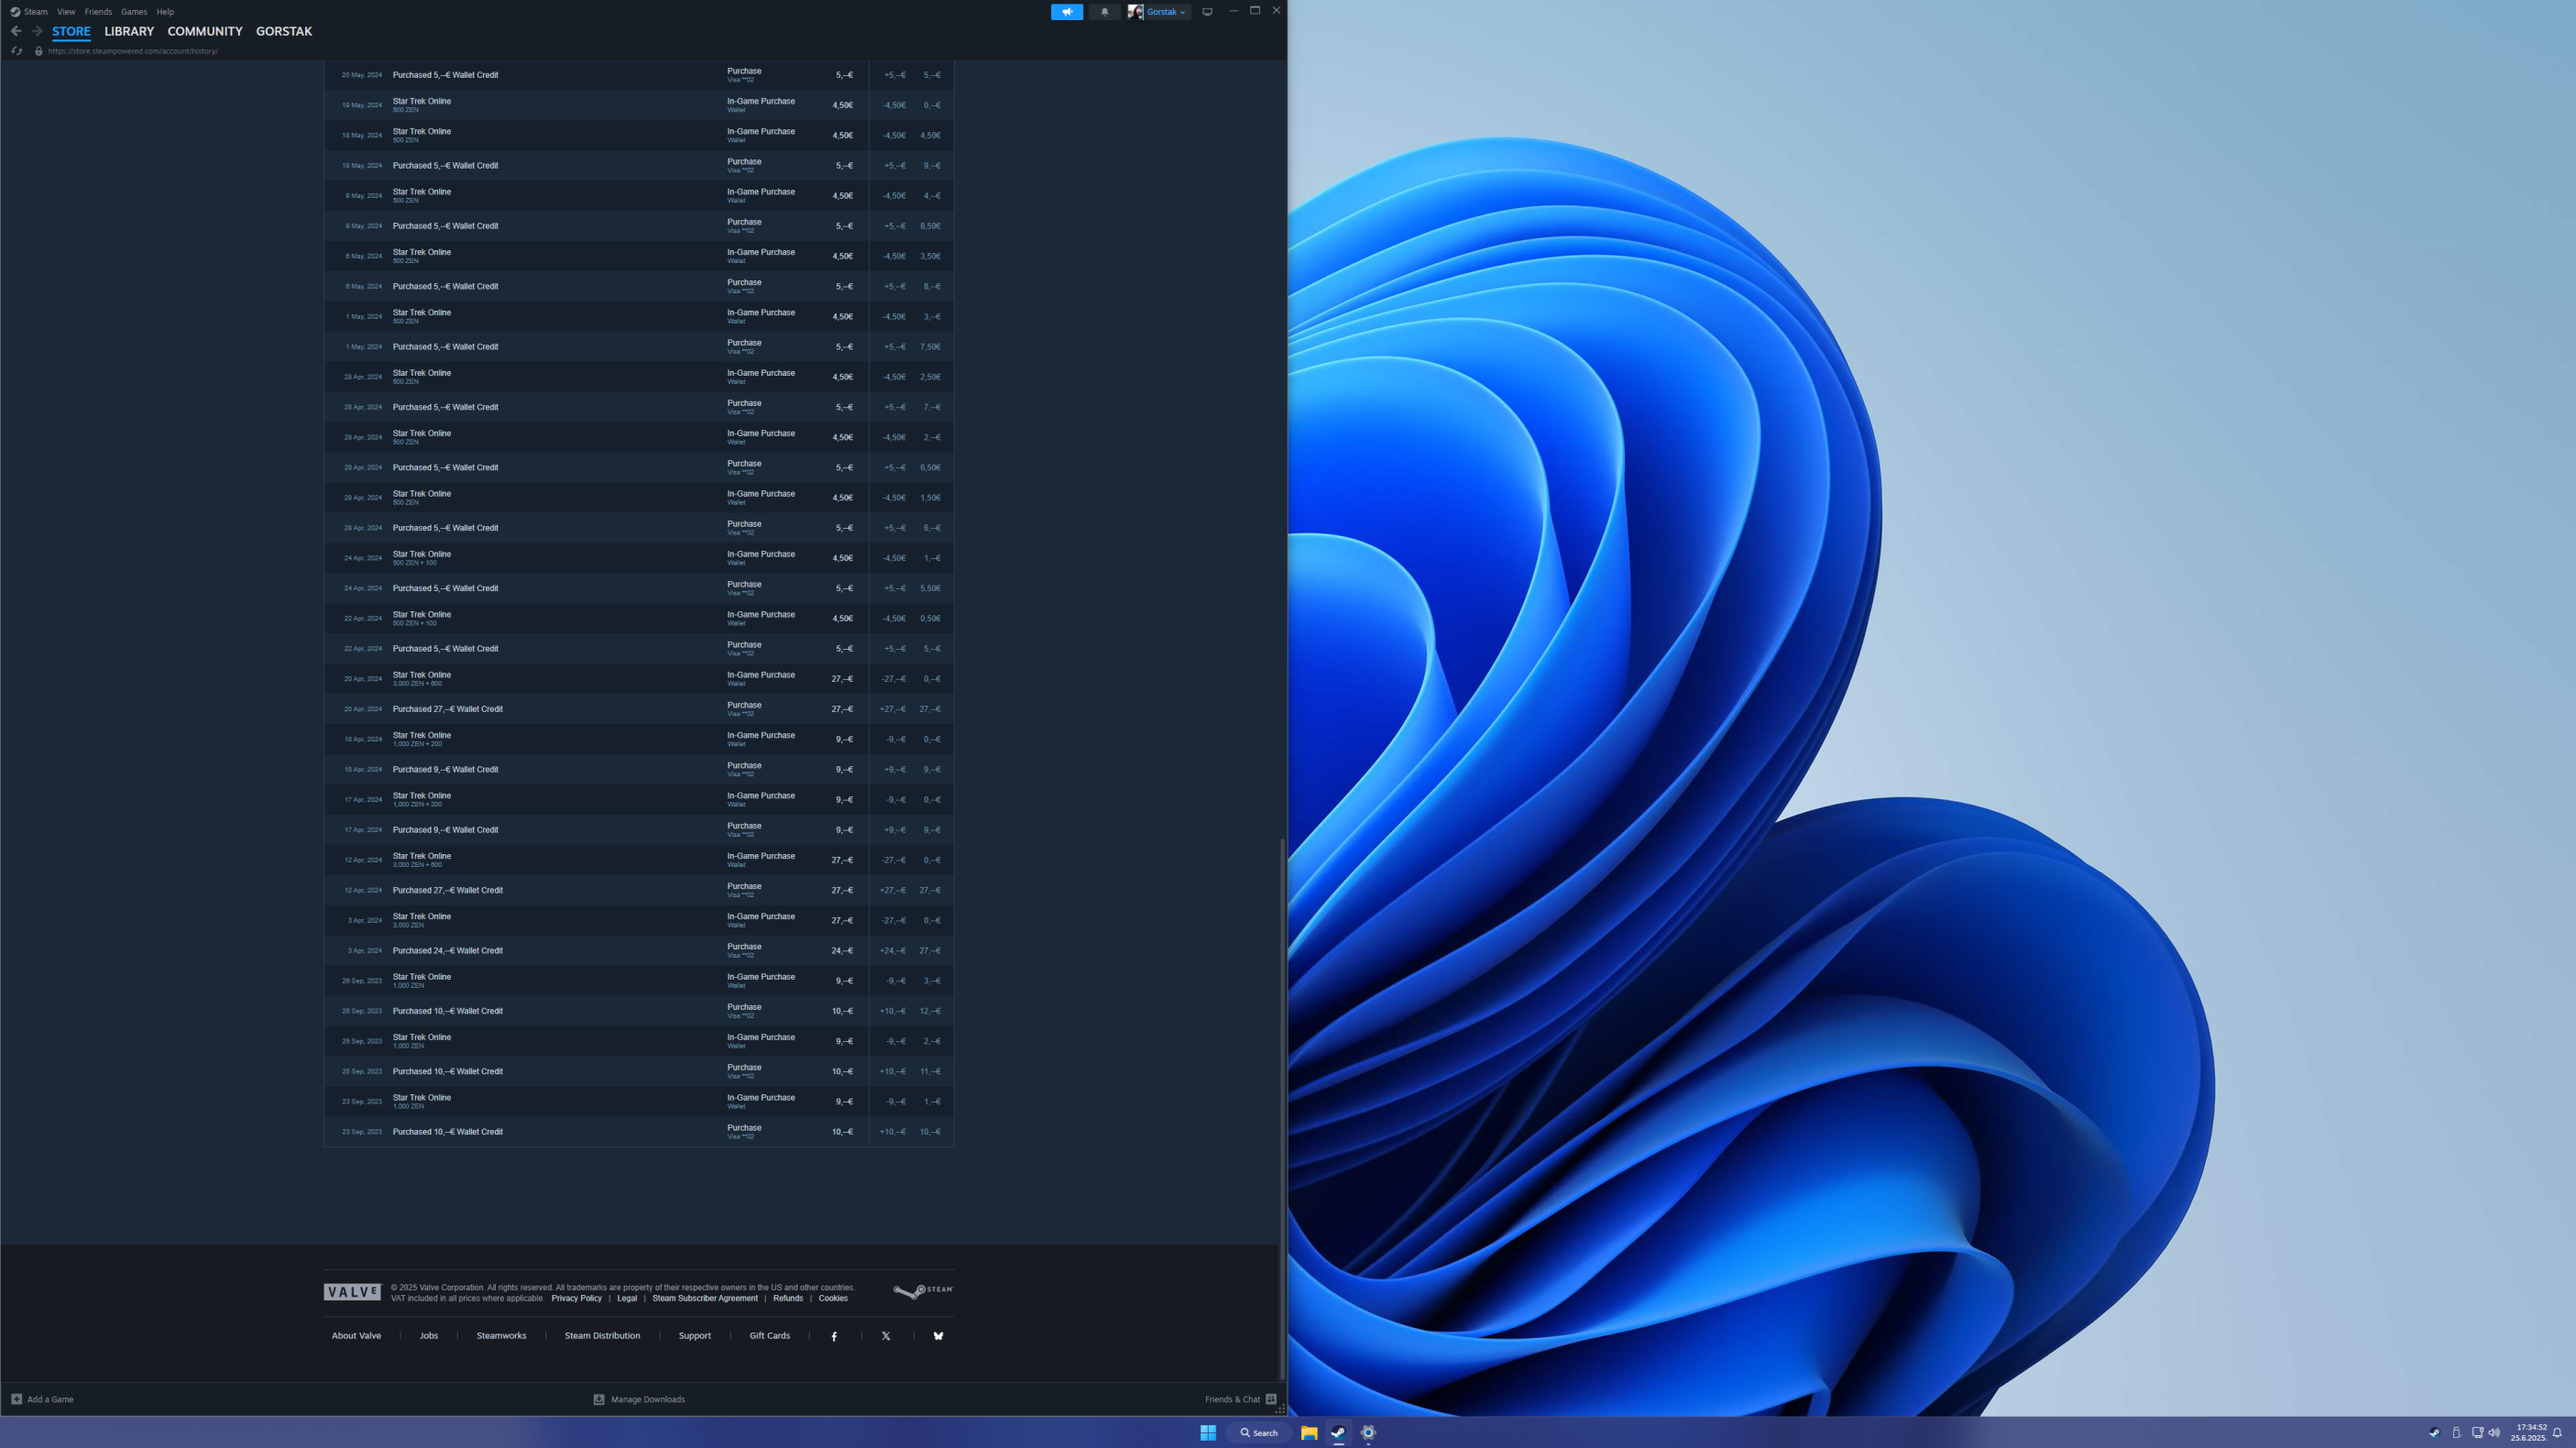Click the address bar URL field
2576x1448 pixels.
pos(133,51)
